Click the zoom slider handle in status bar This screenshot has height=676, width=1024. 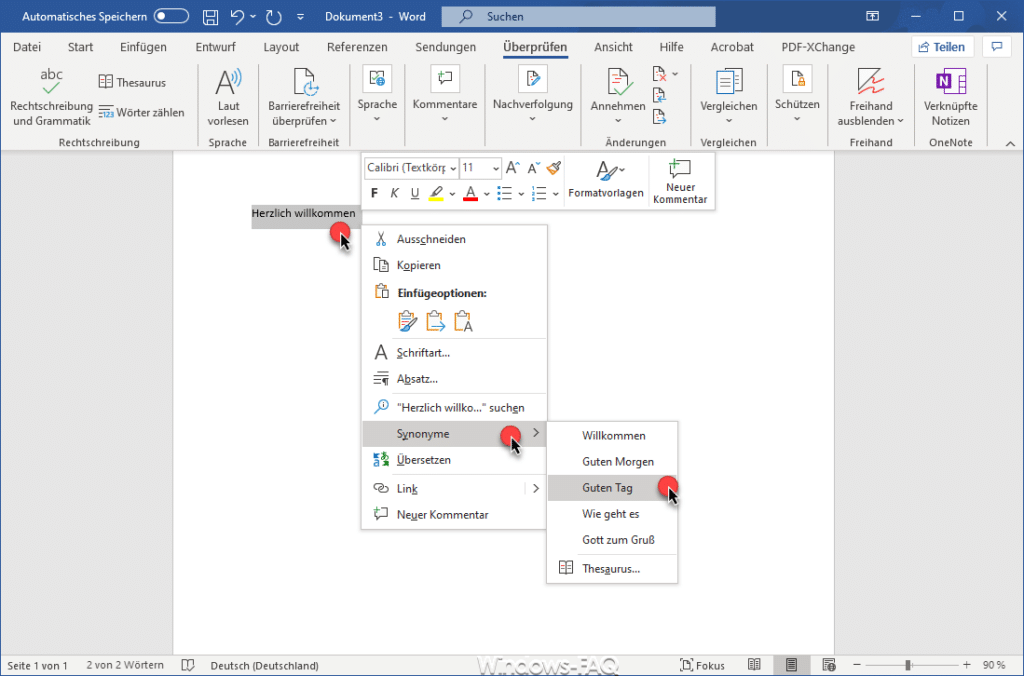click(x=908, y=665)
